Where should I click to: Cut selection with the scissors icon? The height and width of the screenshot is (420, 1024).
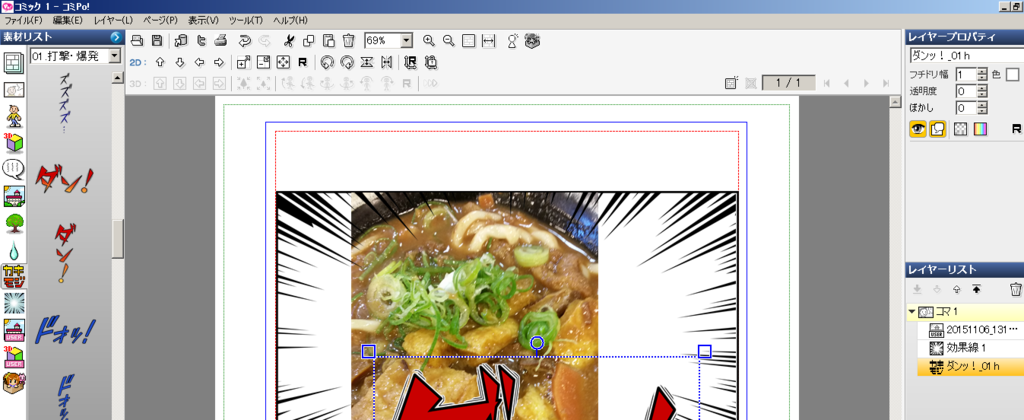(x=288, y=40)
